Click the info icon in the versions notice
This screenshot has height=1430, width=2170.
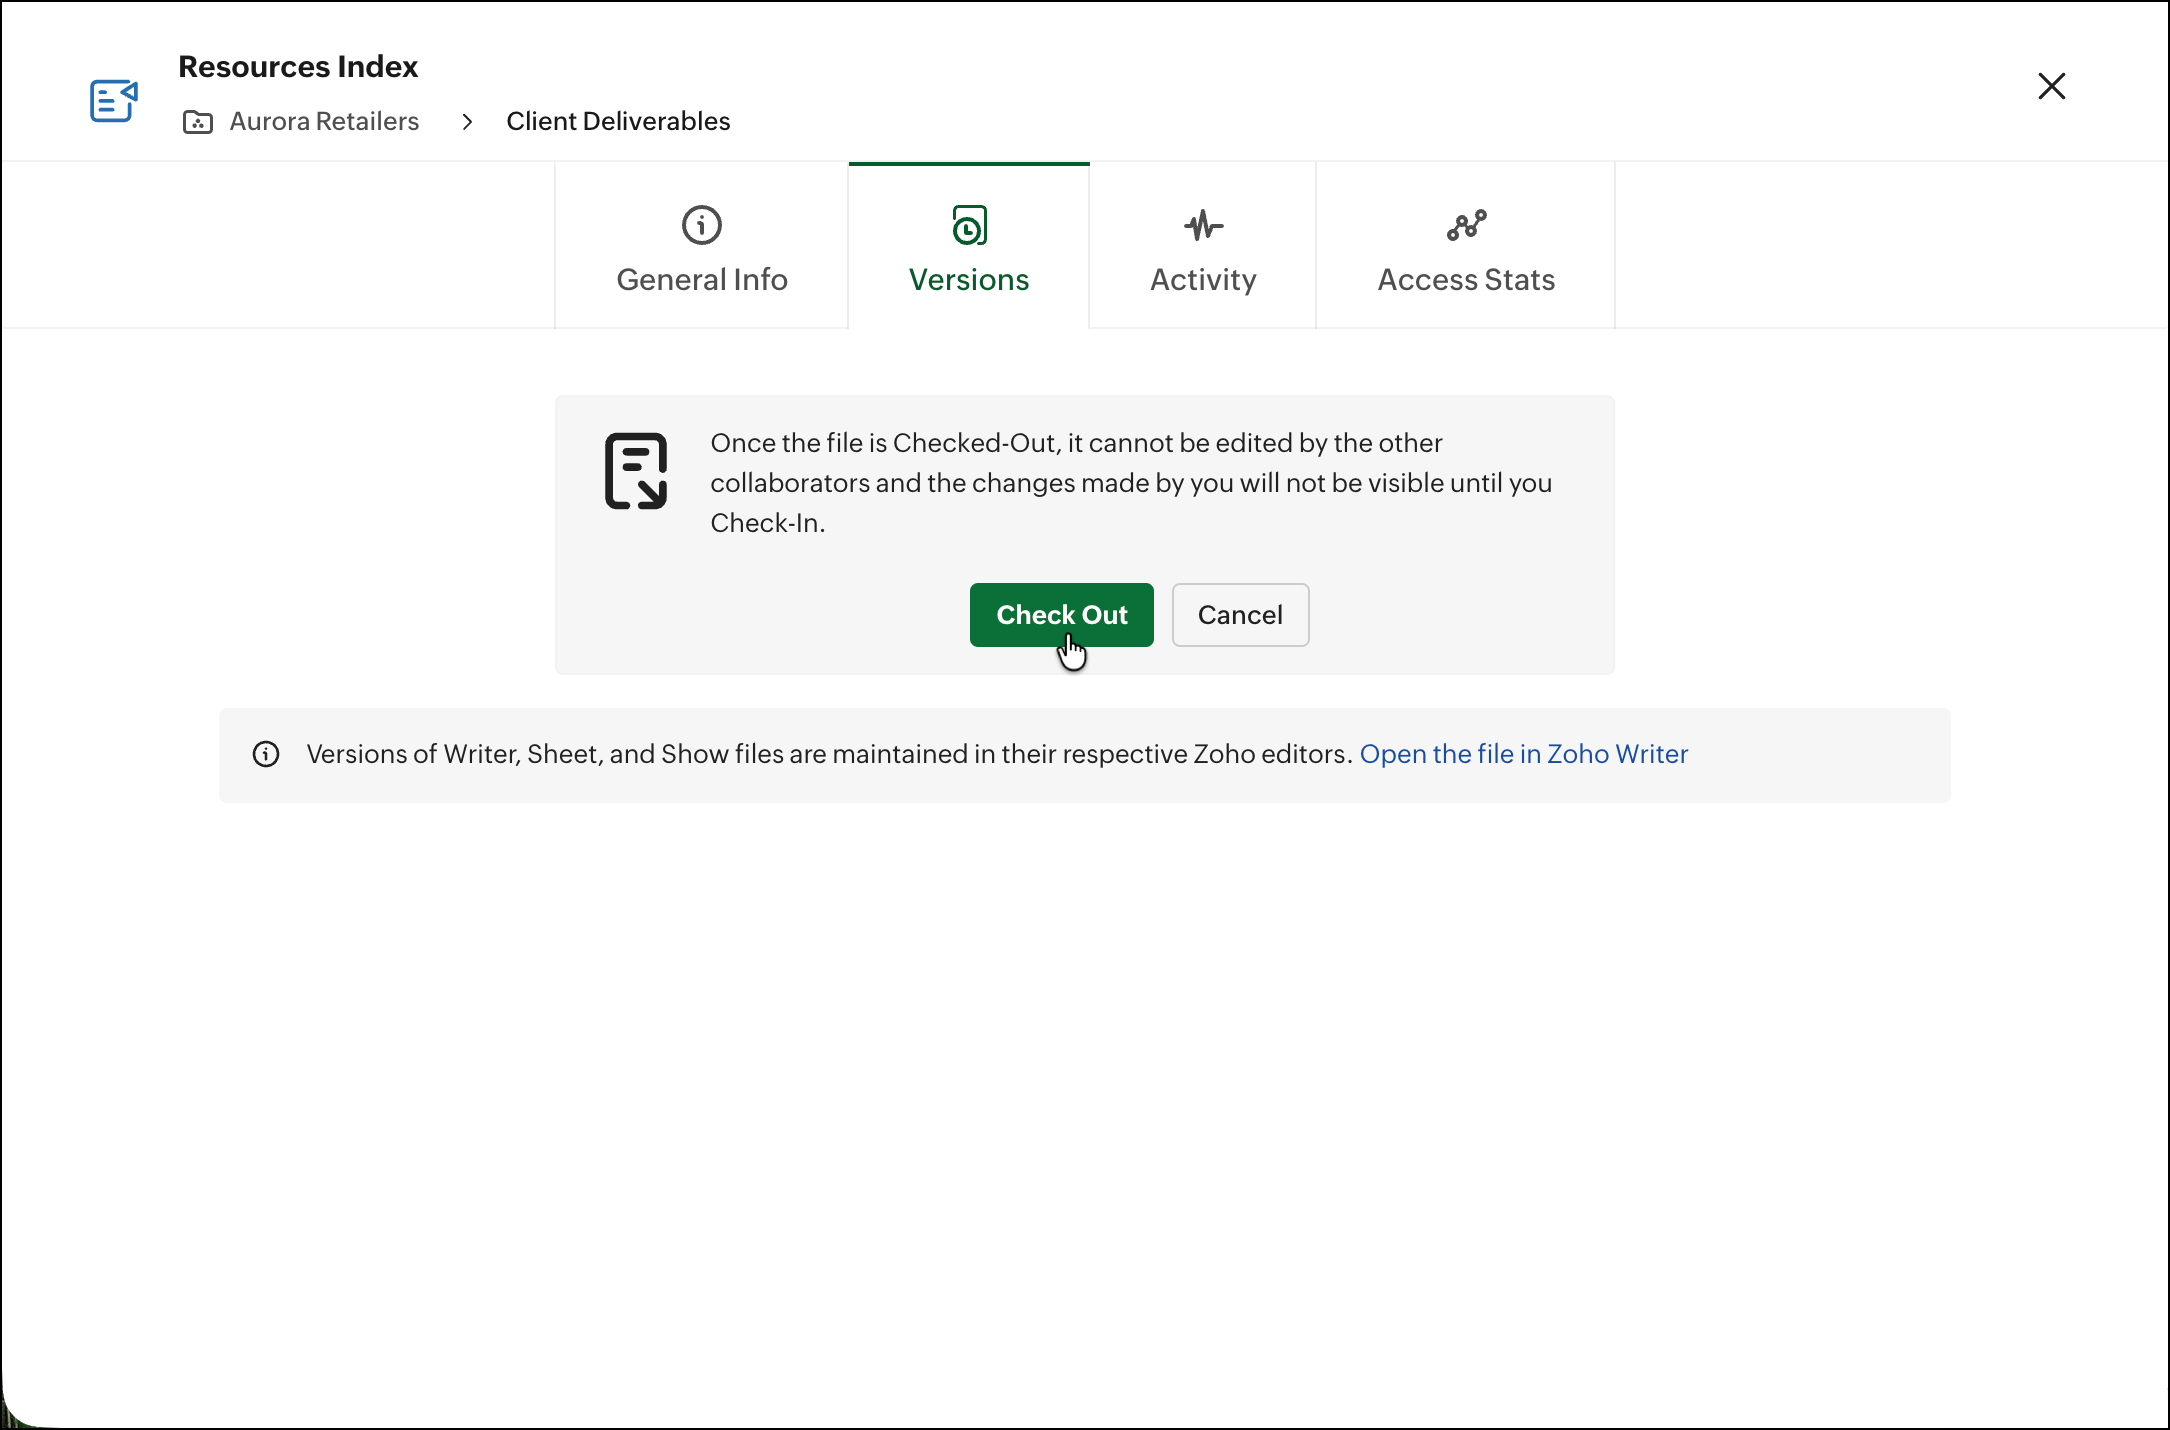tap(266, 754)
